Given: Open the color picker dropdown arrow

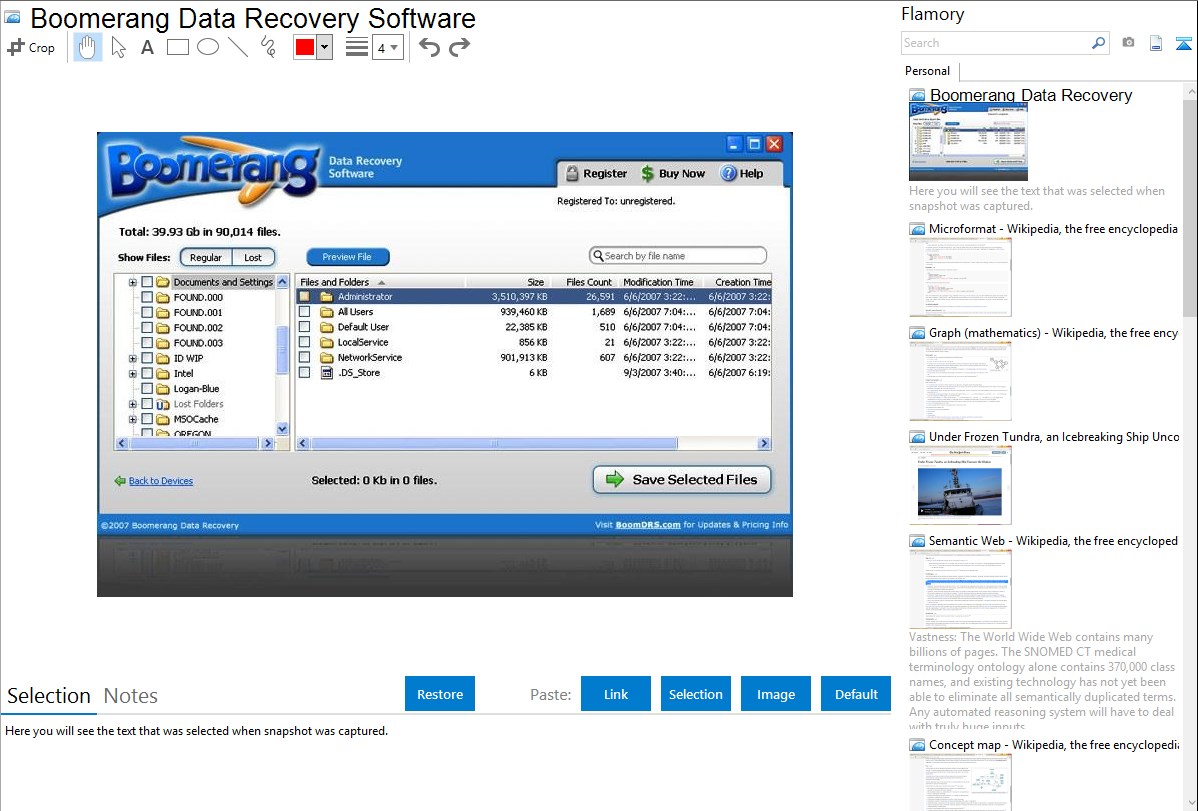Looking at the screenshot, I should (325, 47).
